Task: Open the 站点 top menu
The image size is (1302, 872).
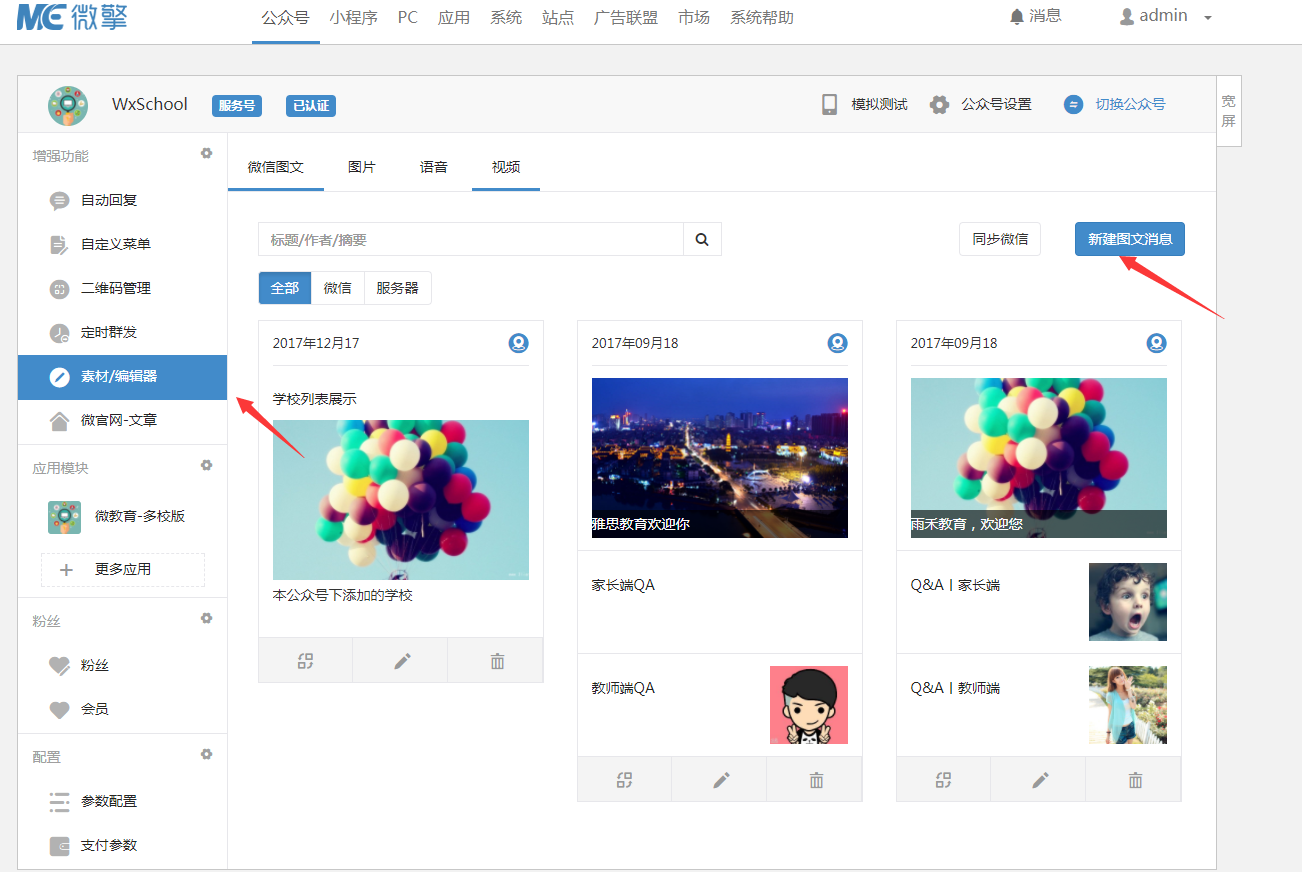Action: [558, 17]
